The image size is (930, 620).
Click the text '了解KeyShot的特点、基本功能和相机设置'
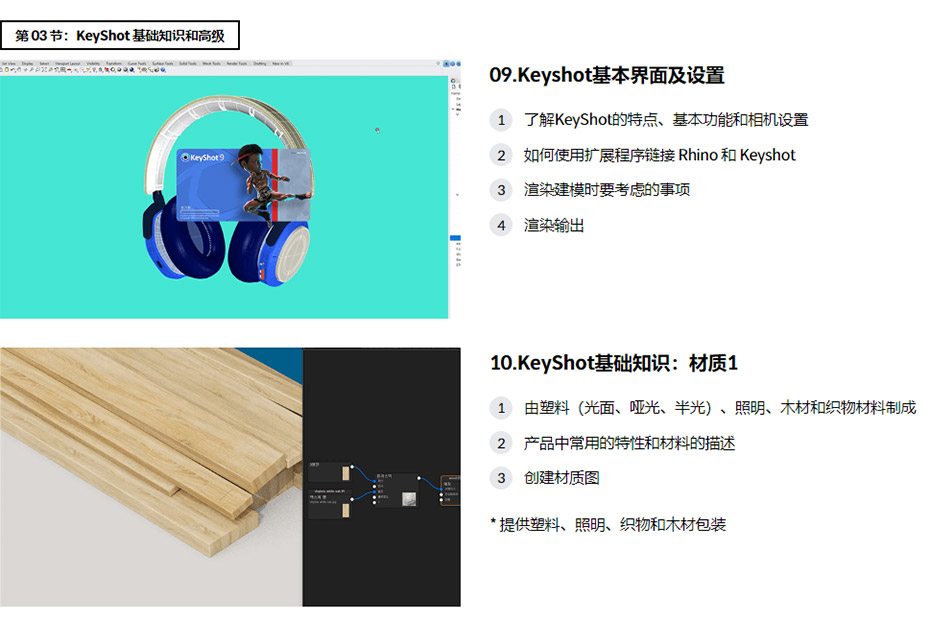click(666, 120)
